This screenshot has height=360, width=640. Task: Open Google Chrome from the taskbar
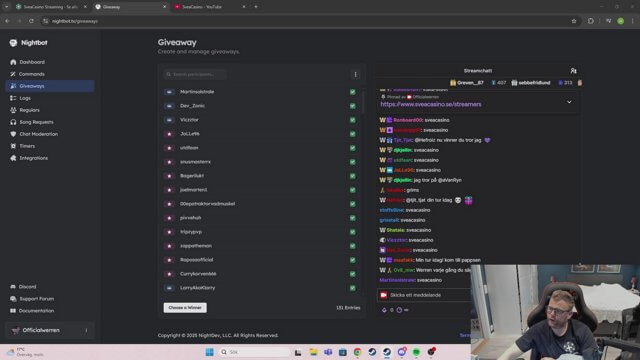pos(358,352)
